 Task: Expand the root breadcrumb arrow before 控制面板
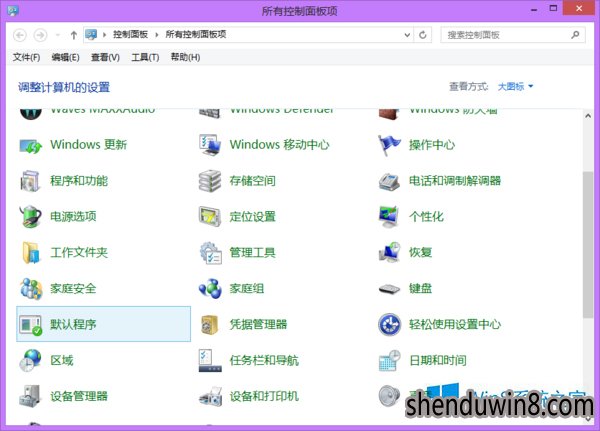(104, 35)
